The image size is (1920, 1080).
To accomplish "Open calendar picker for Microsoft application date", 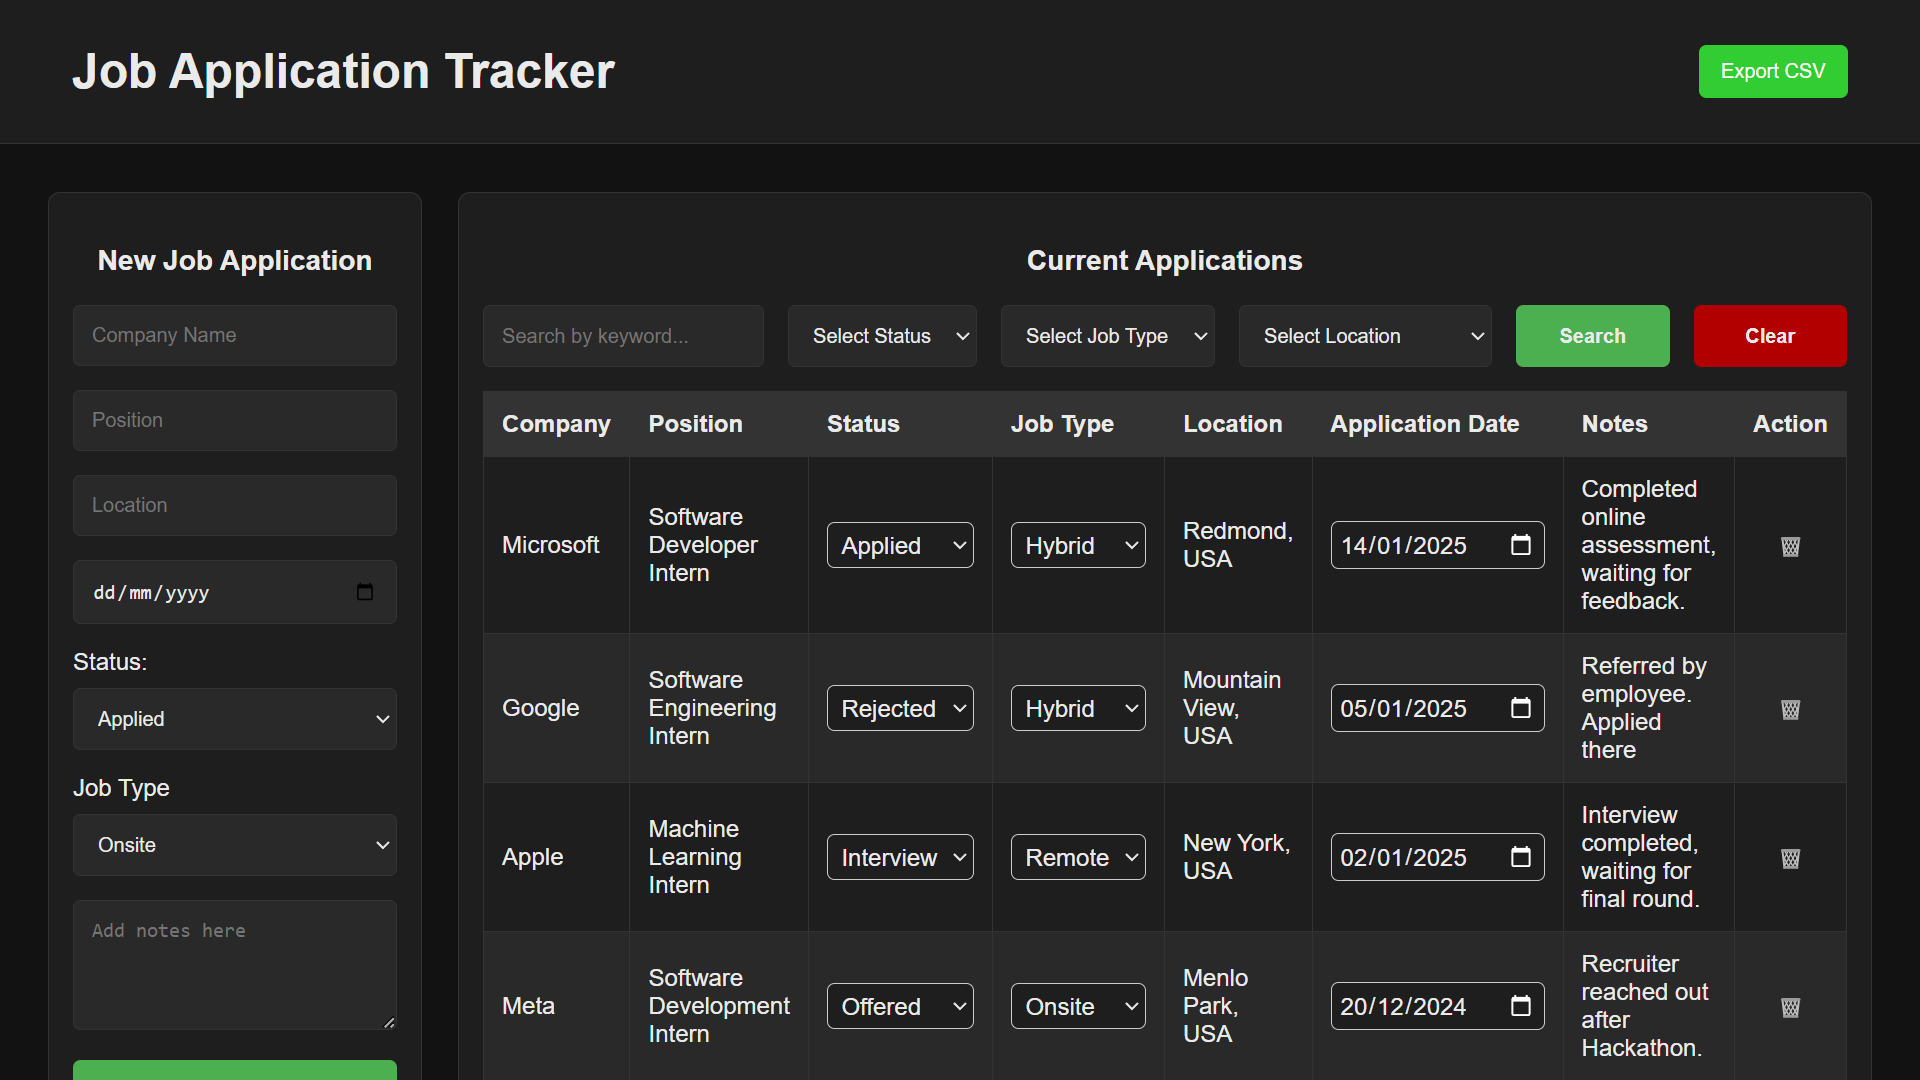I will click(x=1520, y=545).
